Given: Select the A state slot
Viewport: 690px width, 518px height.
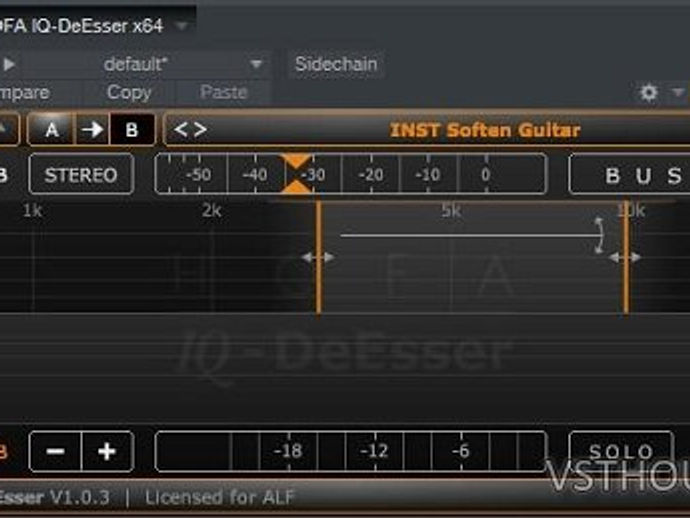Looking at the screenshot, I should [51, 129].
